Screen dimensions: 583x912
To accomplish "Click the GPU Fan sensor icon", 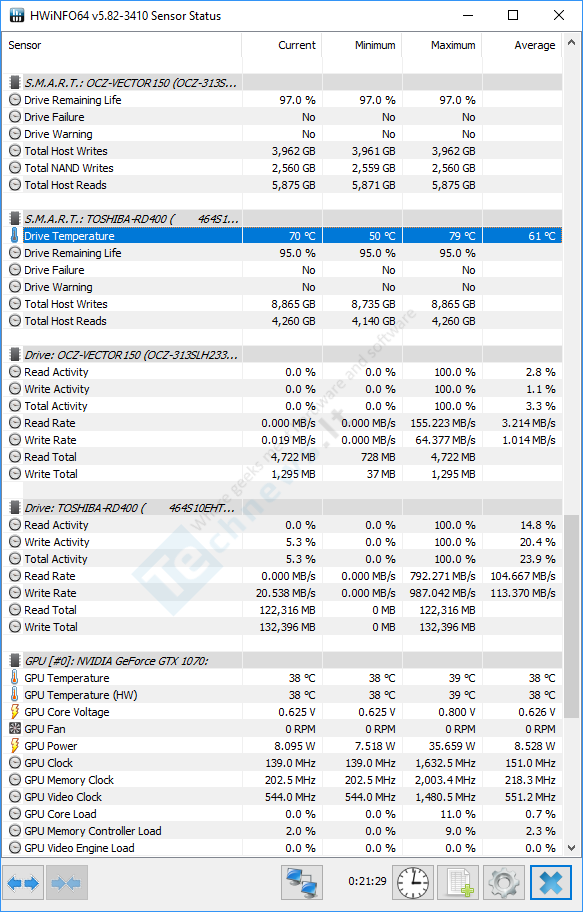I will (15, 729).
